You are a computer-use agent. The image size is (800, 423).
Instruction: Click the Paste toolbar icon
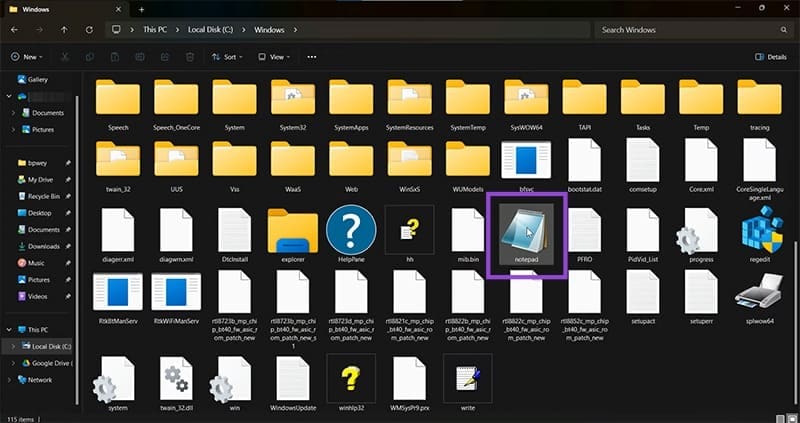tap(115, 57)
